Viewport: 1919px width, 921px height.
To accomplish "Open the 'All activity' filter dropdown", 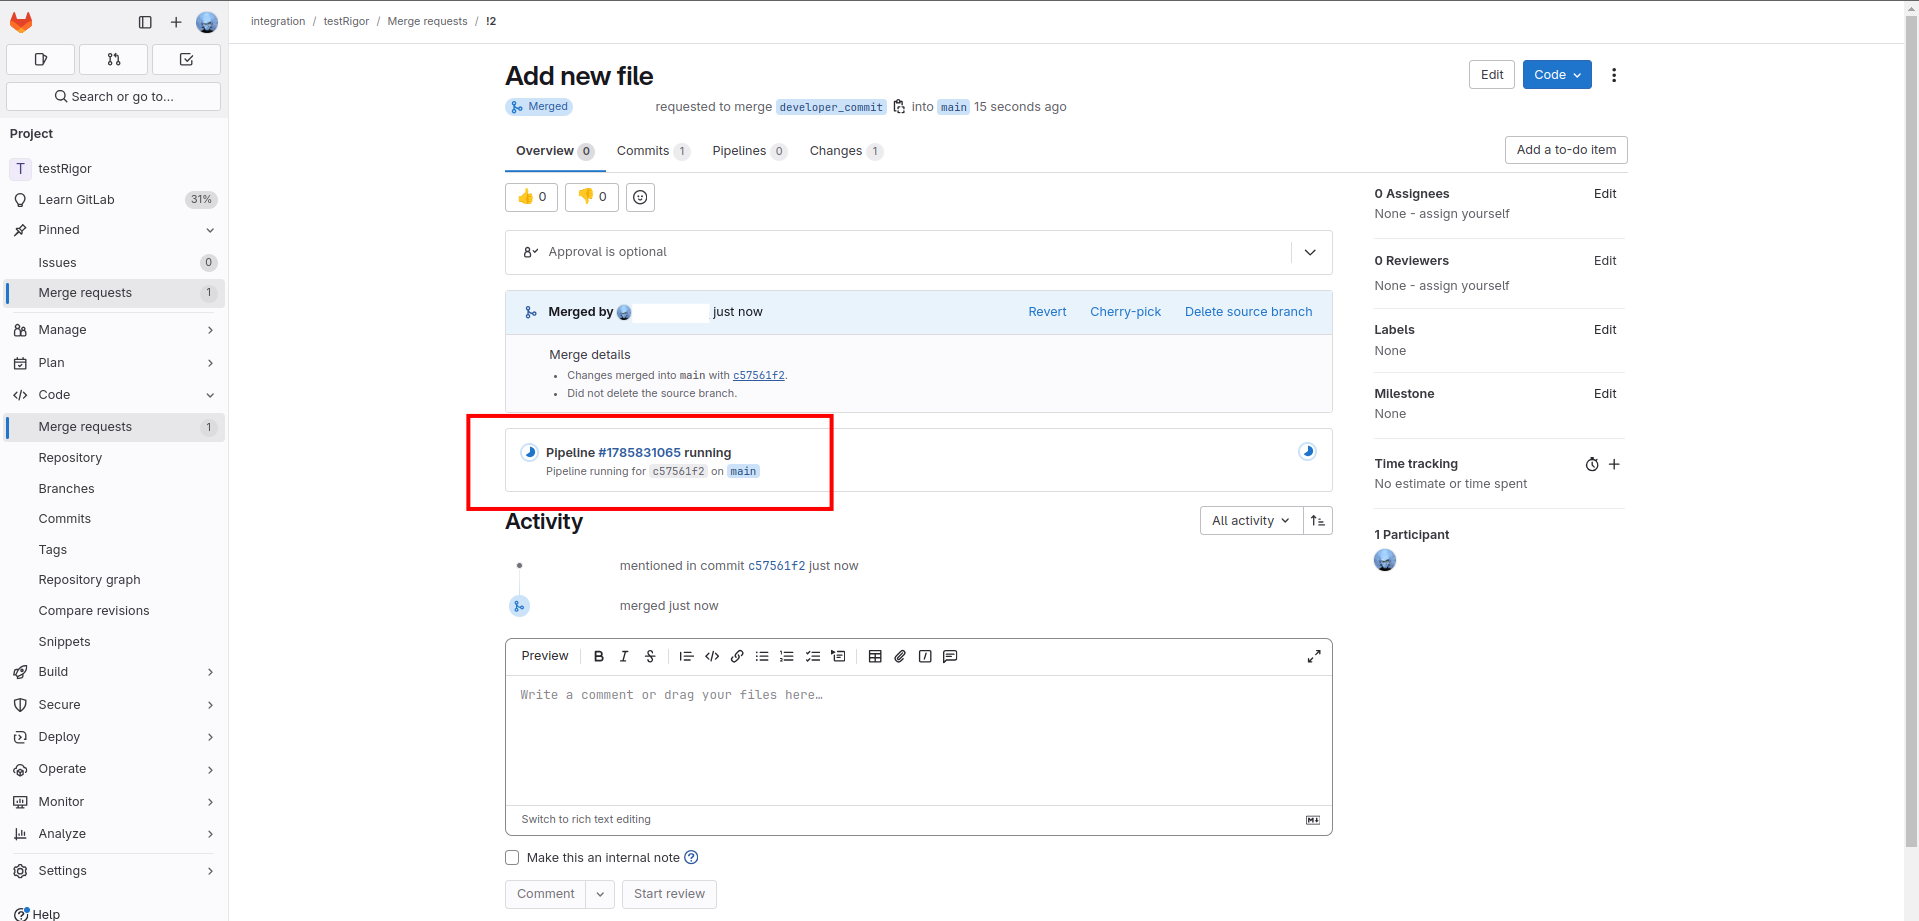I will click(1250, 521).
